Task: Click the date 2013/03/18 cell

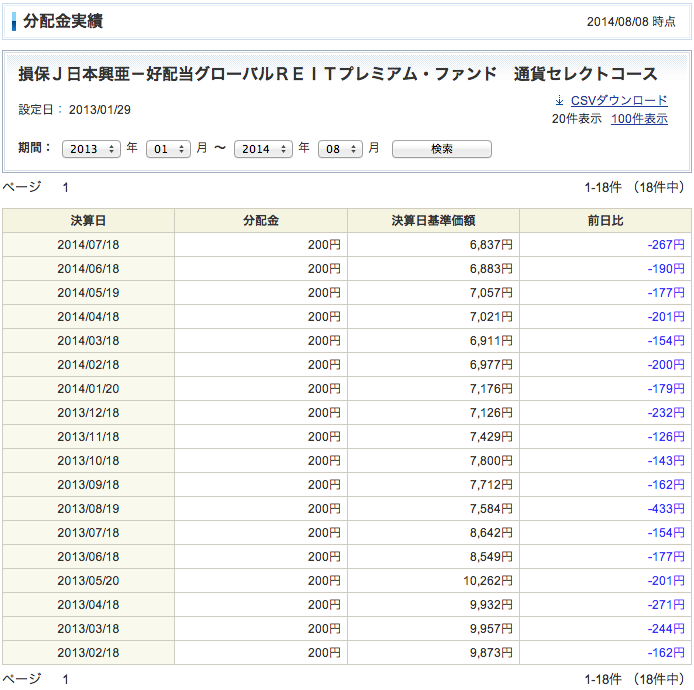Action: [88, 628]
